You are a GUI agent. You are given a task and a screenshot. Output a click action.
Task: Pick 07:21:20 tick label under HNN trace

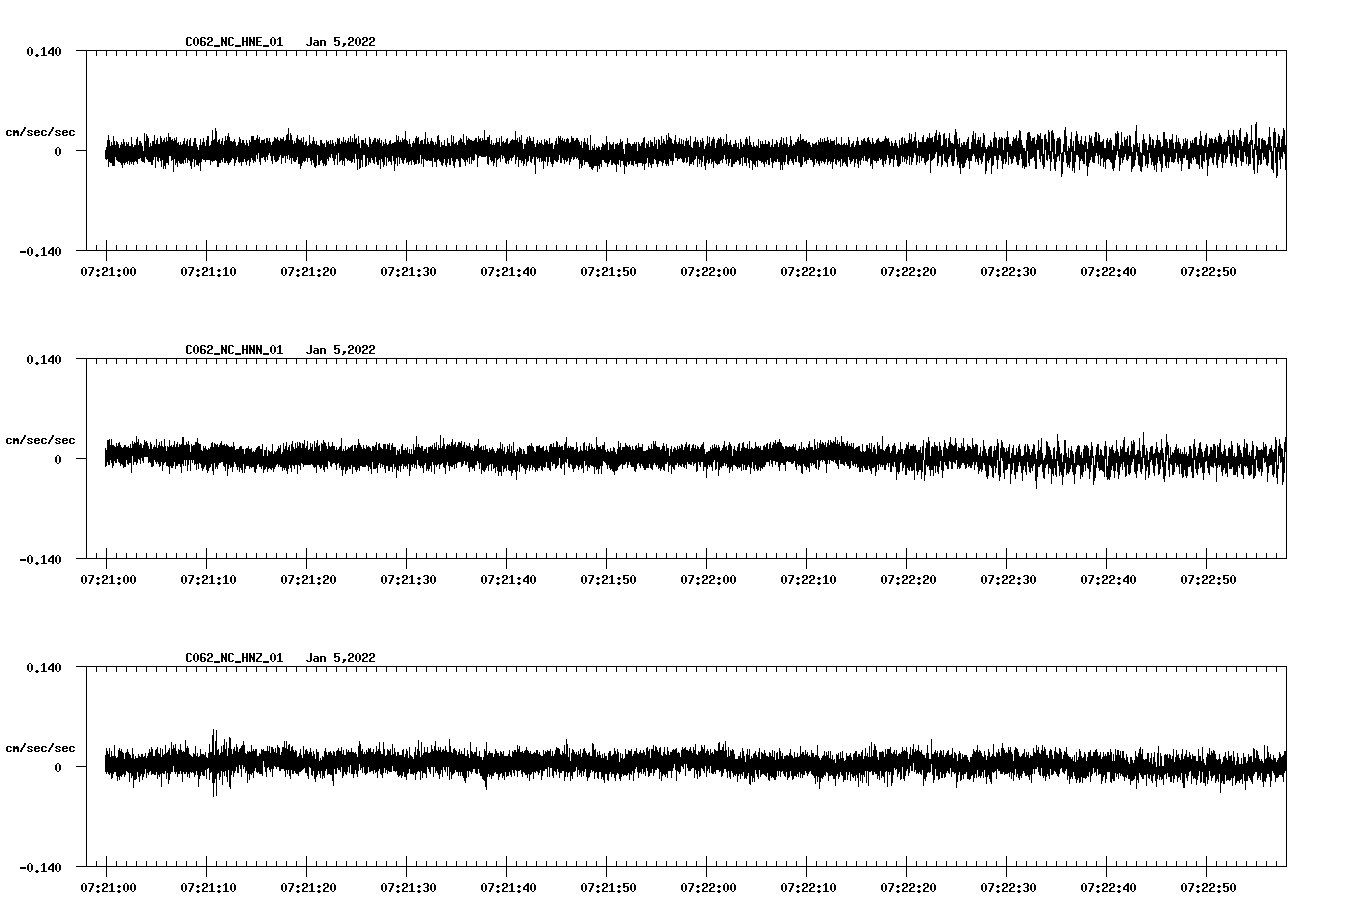tap(308, 579)
